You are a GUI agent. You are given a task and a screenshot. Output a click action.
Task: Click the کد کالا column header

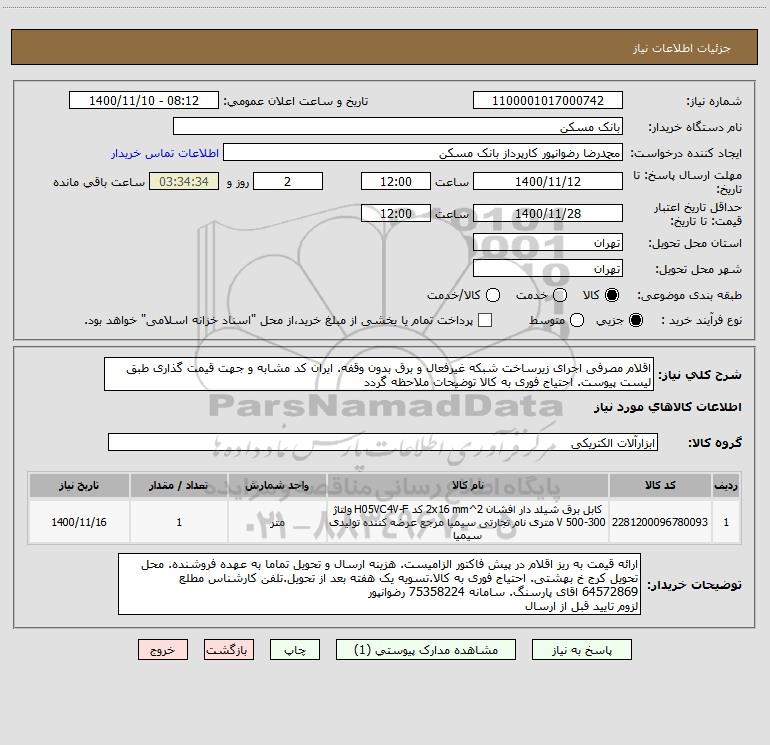(660, 485)
